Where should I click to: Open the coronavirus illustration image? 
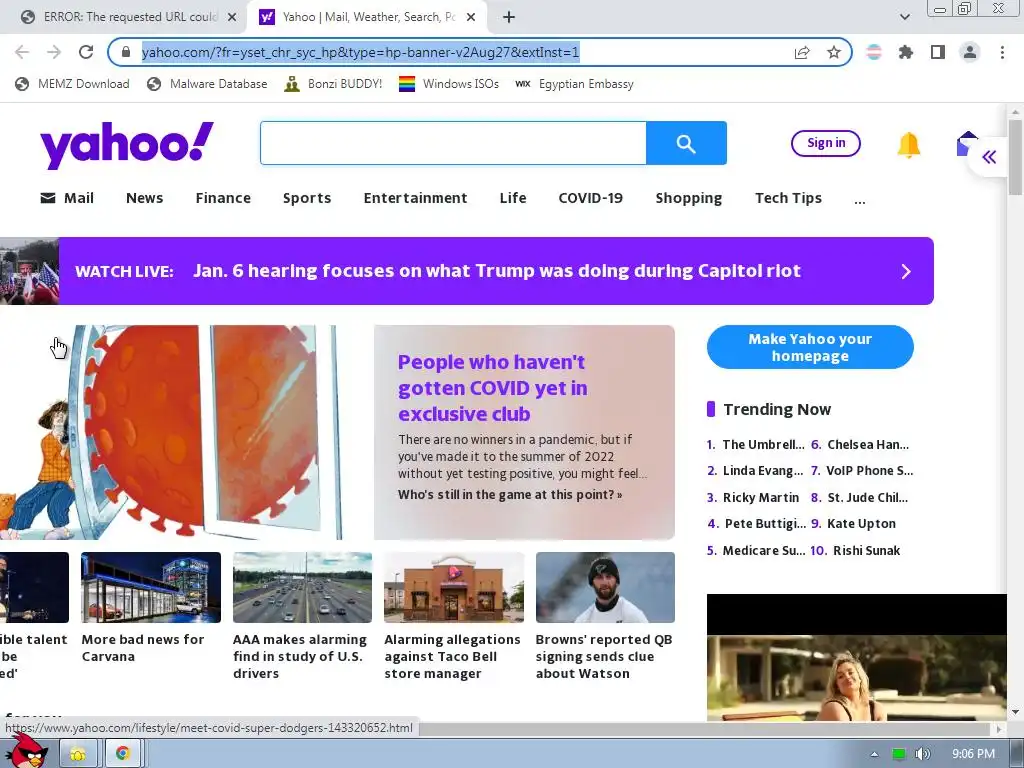point(170,432)
